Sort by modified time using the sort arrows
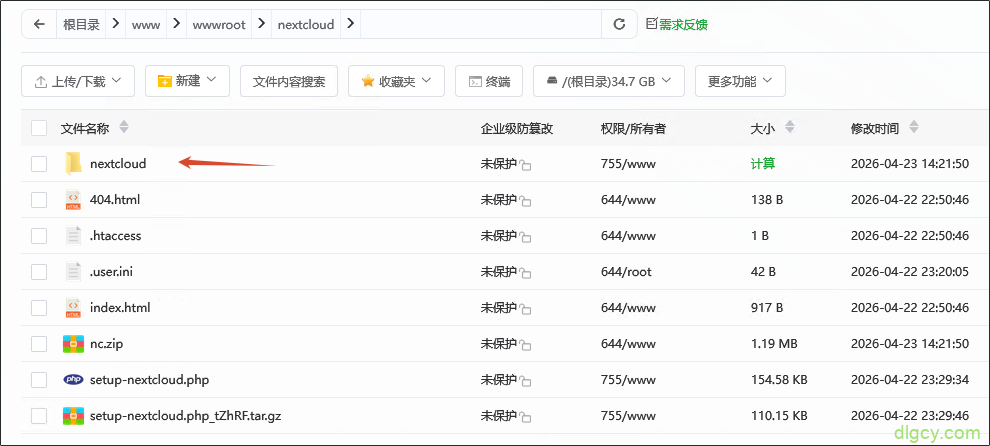 [x=913, y=127]
